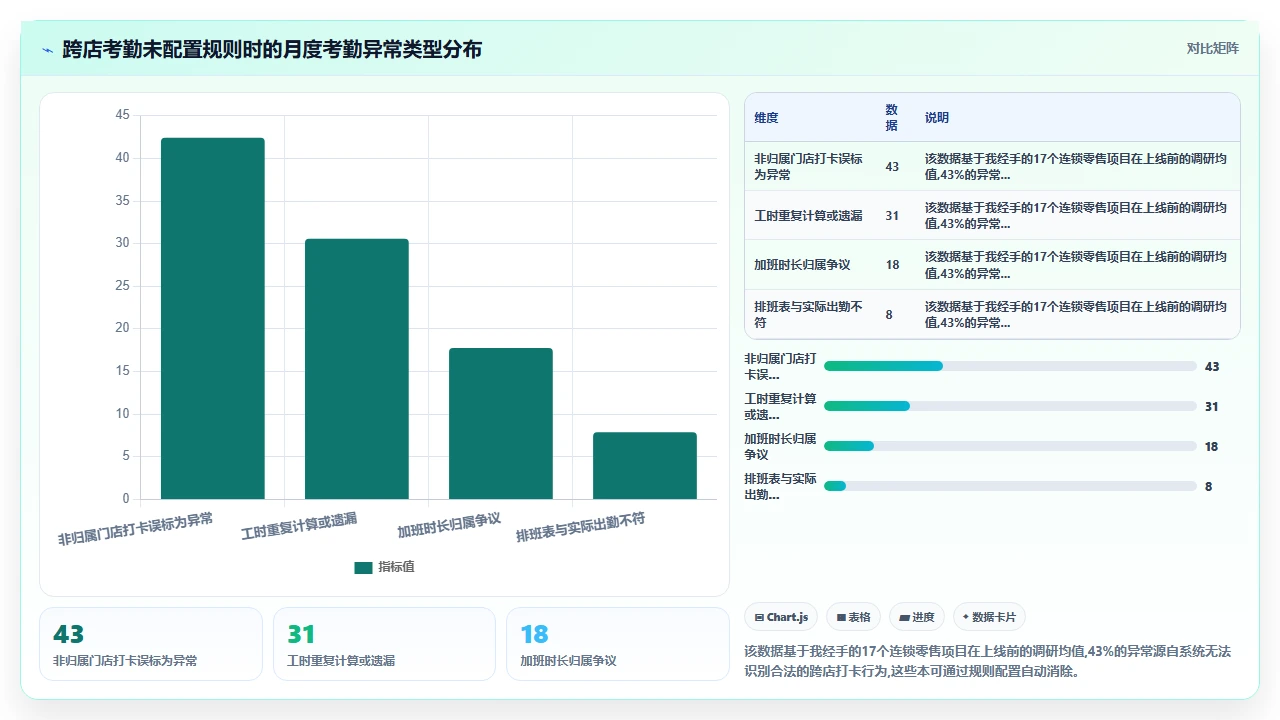This screenshot has height=720, width=1280.
Task: Click the description in the 工时重复计算或遗漏 row
Action: 1076,216
